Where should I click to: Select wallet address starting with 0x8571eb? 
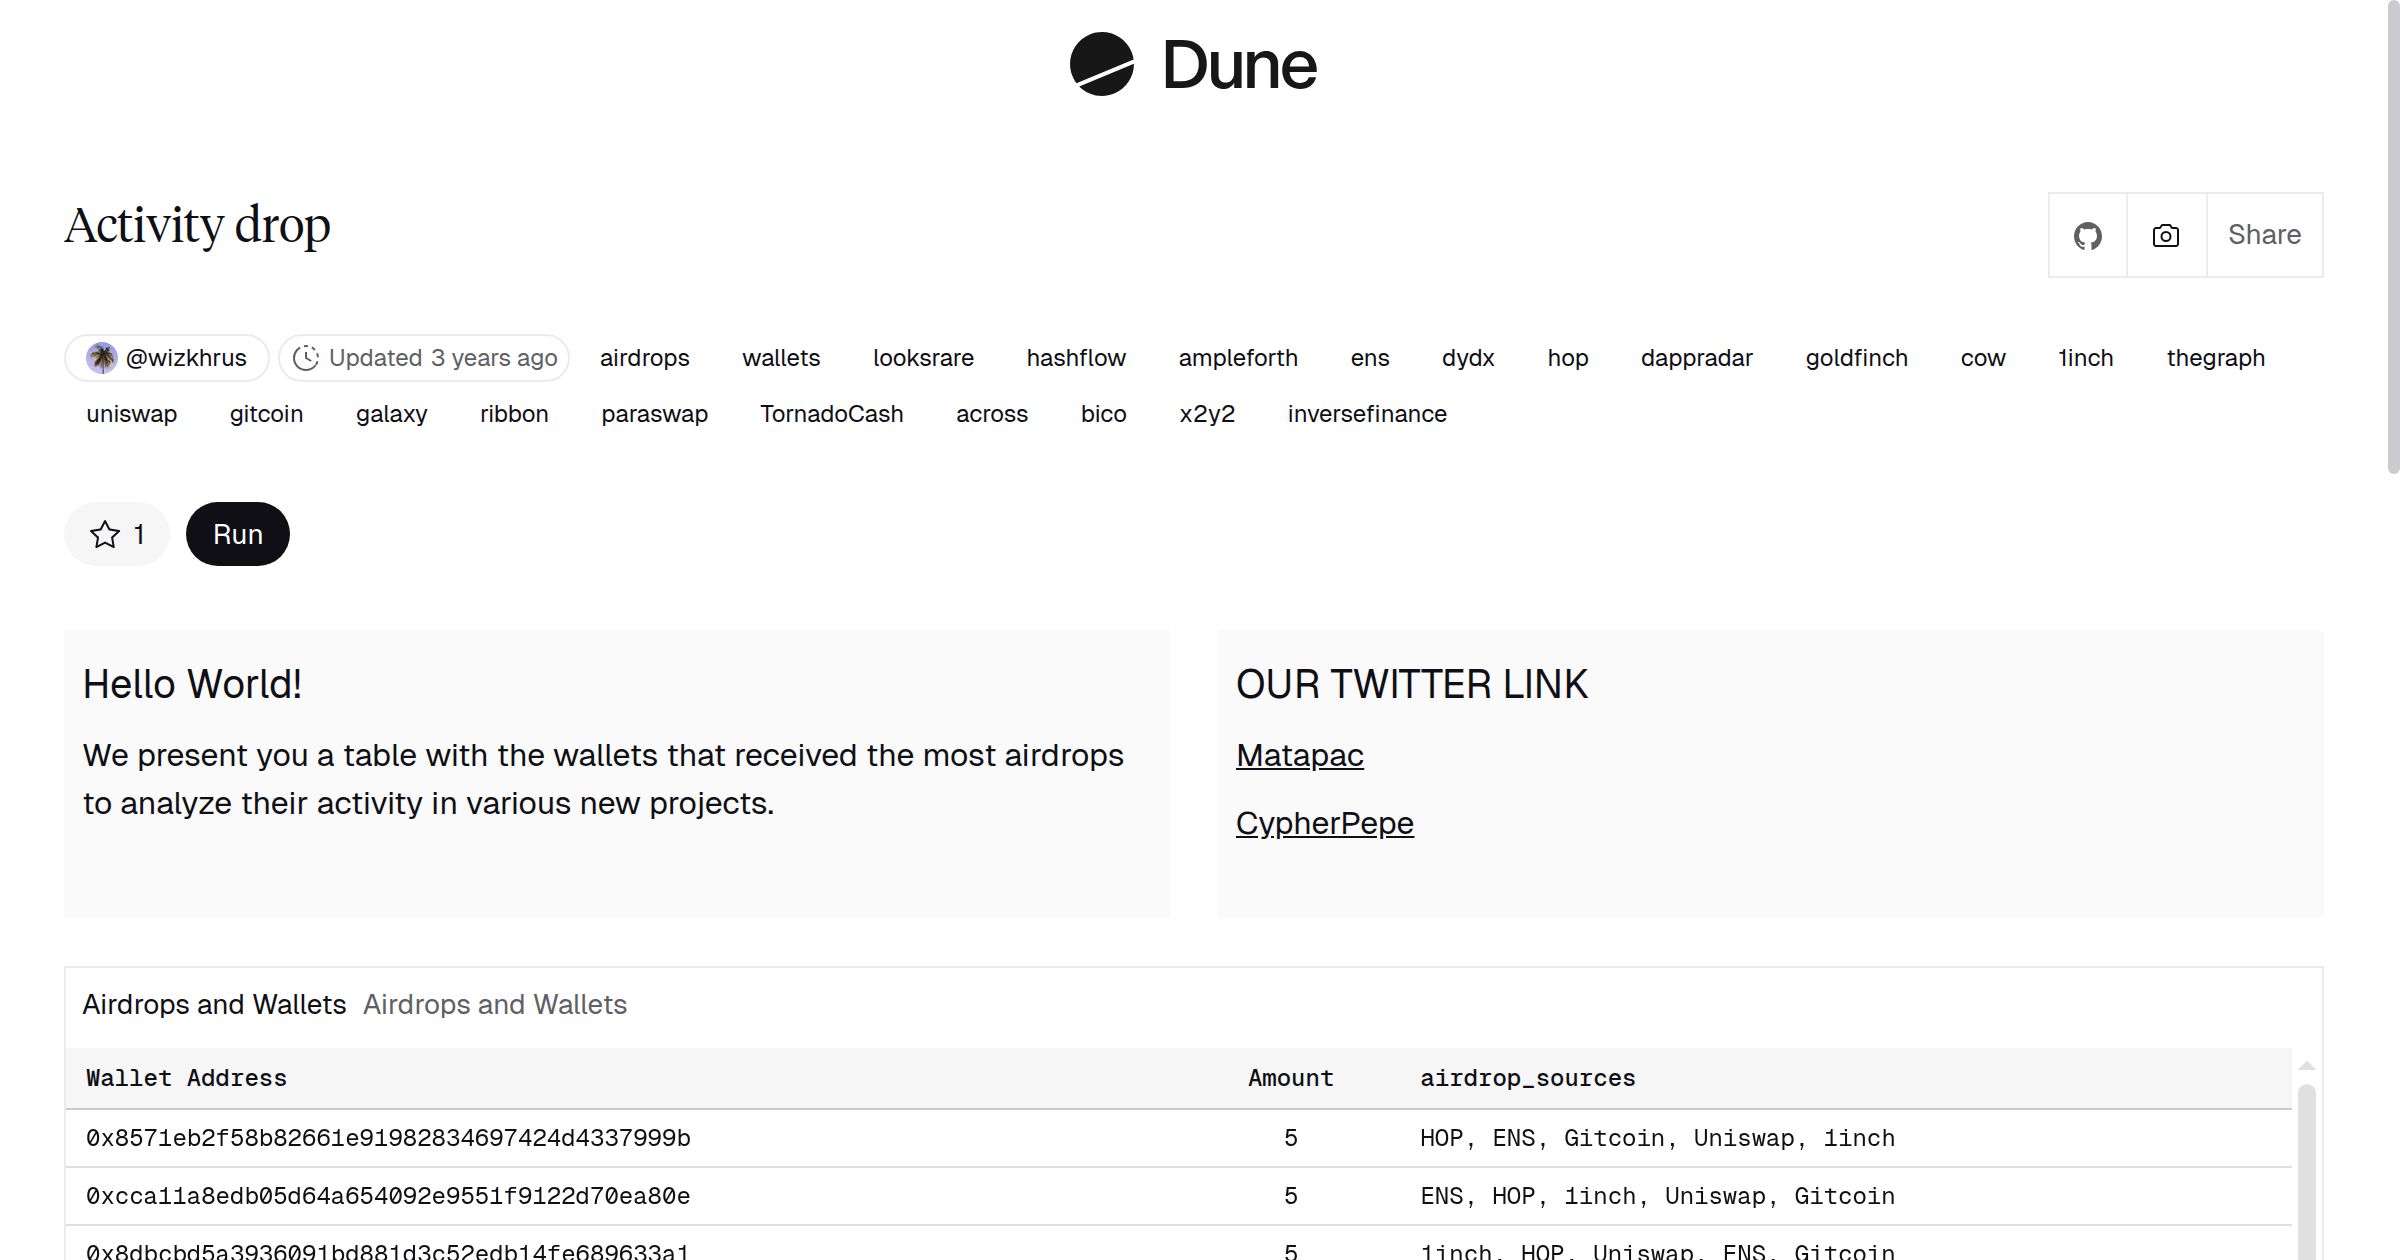click(x=388, y=1138)
